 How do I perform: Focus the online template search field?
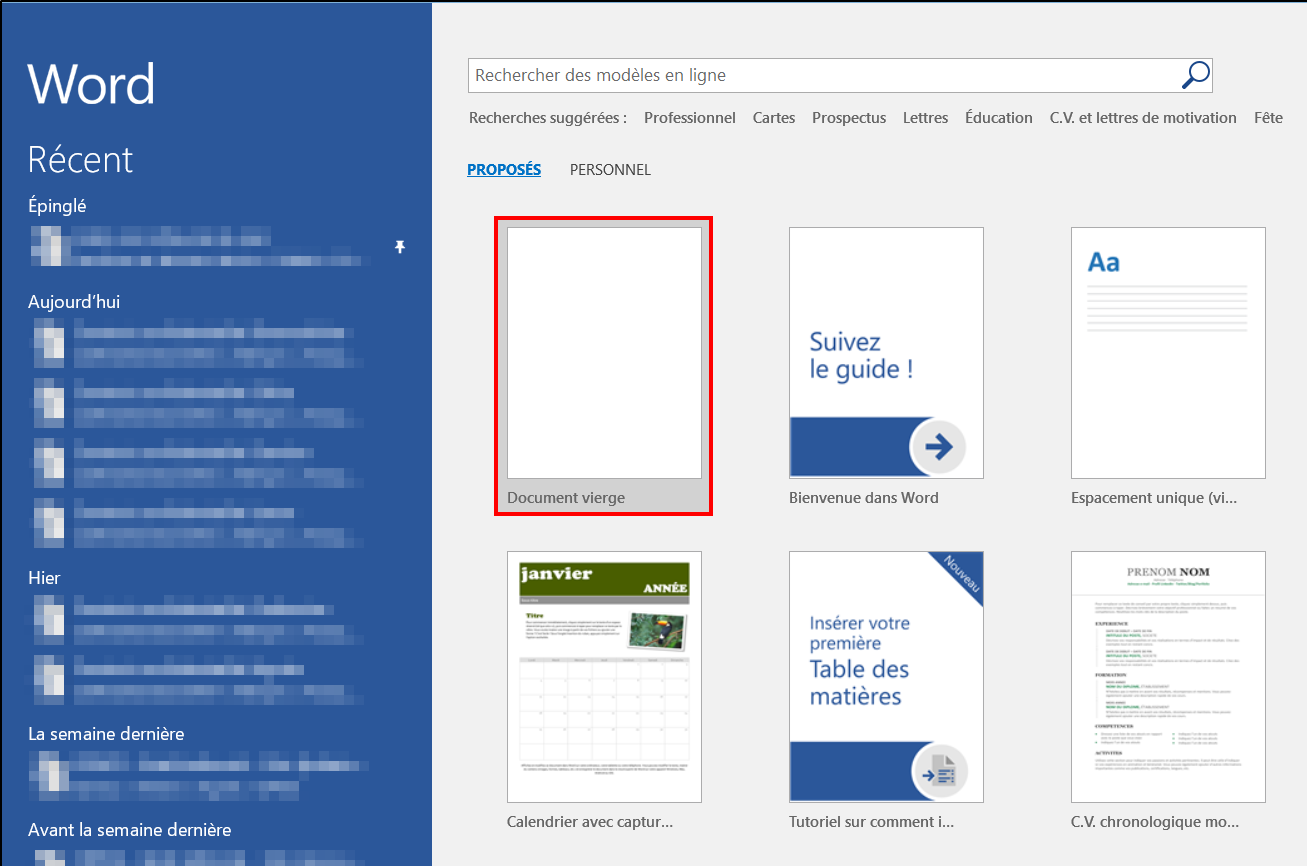point(825,75)
